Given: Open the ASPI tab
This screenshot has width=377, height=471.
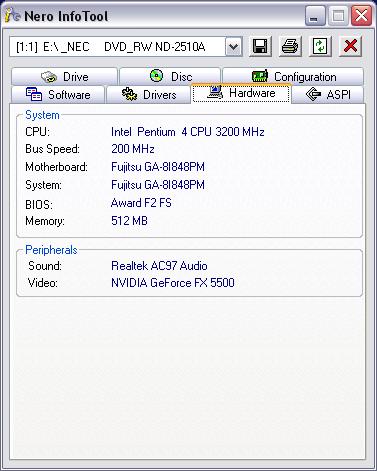Looking at the screenshot, I should tap(328, 95).
